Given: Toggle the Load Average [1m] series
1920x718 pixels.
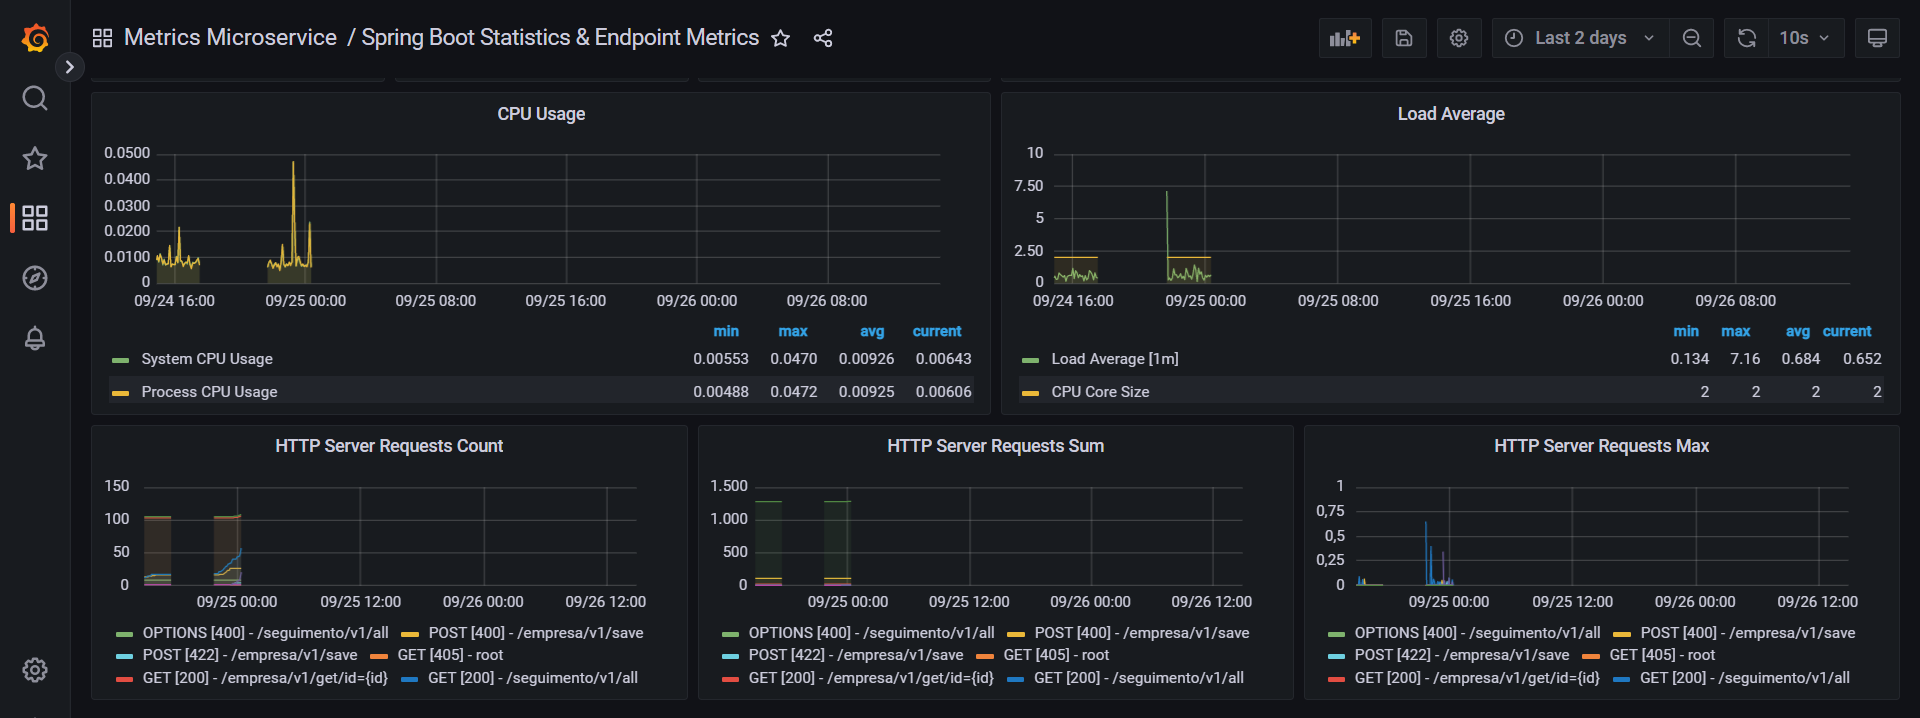Looking at the screenshot, I should [1114, 359].
